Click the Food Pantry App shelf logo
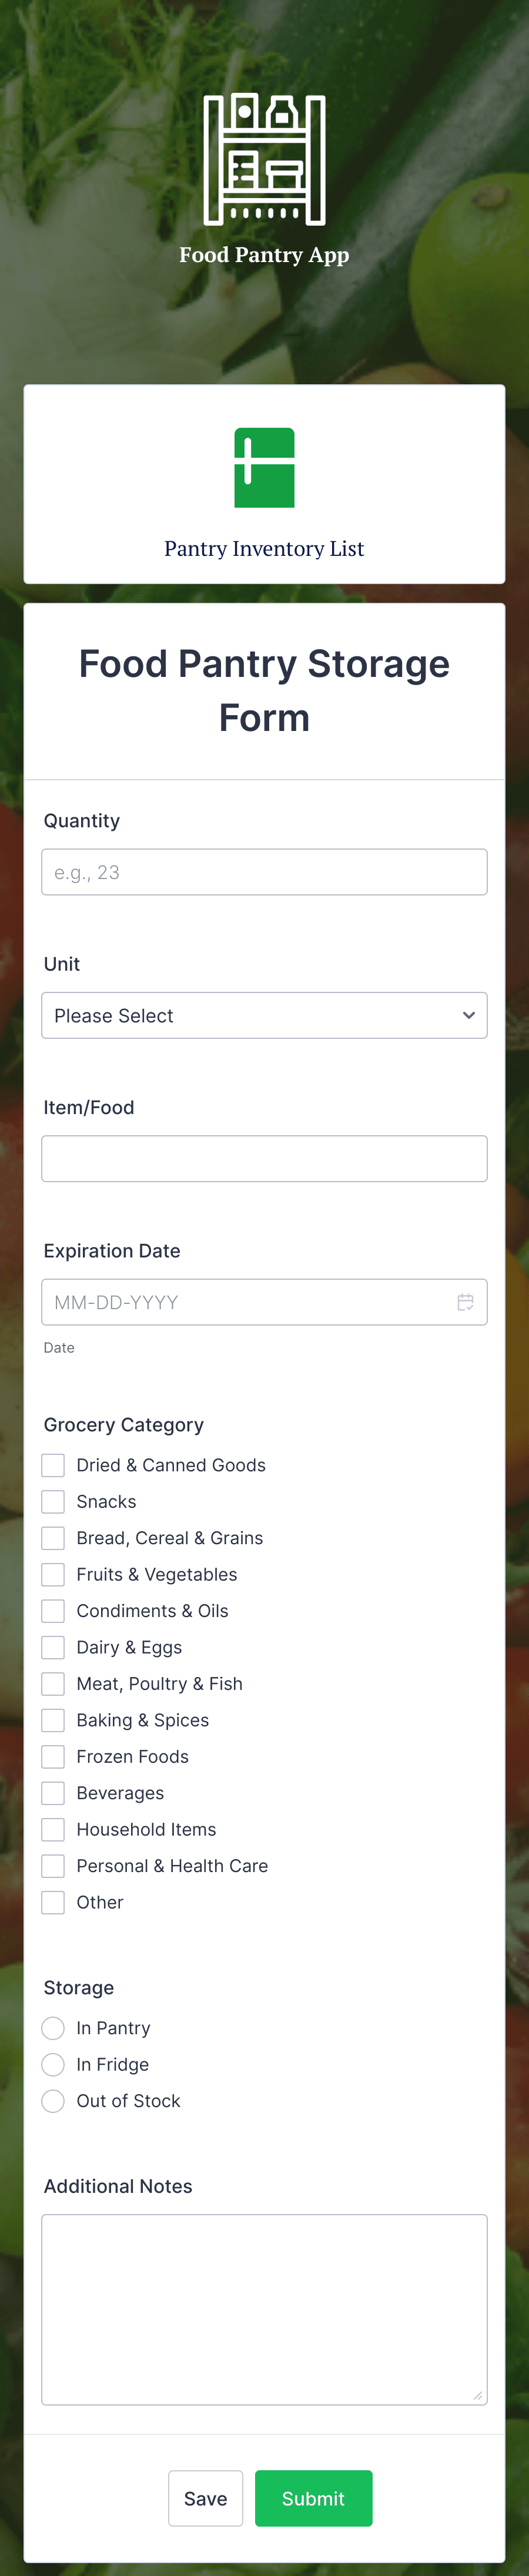 pos(264,159)
